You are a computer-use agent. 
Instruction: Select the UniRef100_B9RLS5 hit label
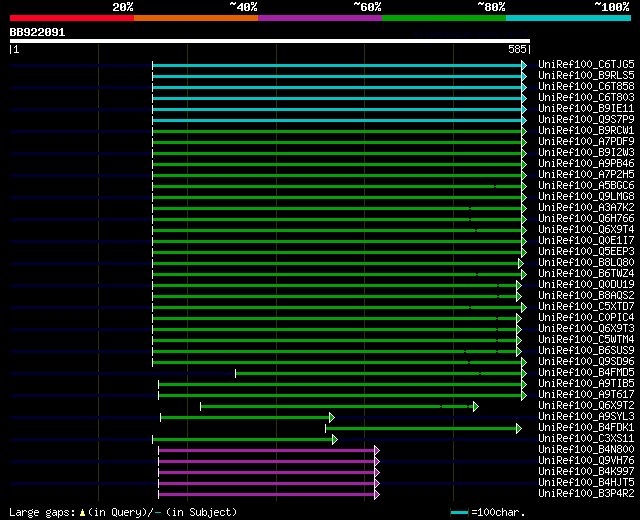tap(586, 76)
